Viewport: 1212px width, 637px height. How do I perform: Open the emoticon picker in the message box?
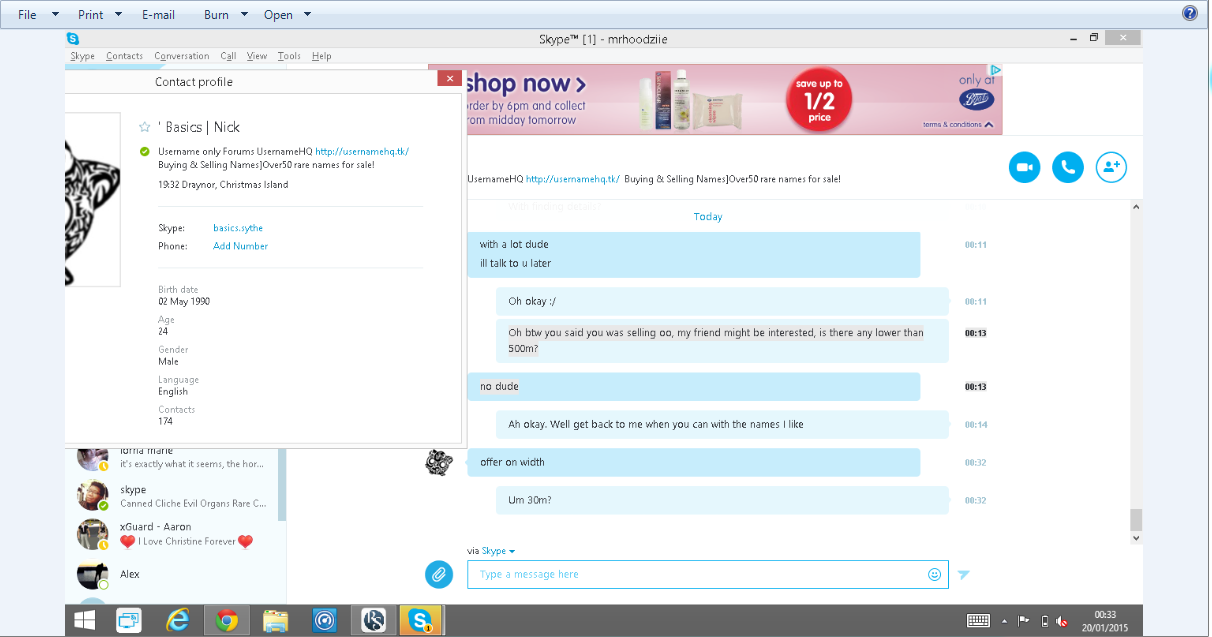[x=934, y=574]
